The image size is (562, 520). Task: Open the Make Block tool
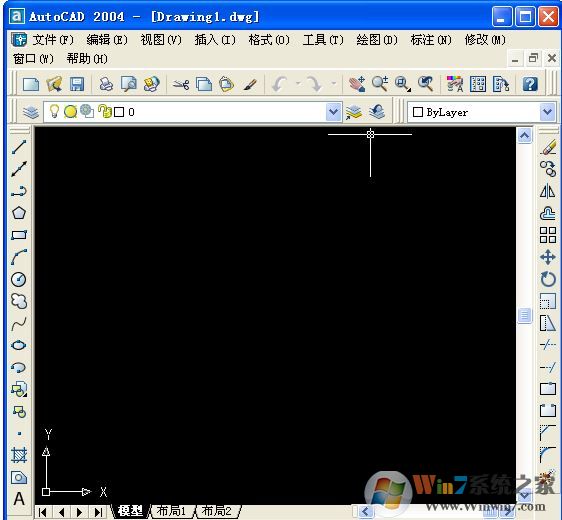19,411
